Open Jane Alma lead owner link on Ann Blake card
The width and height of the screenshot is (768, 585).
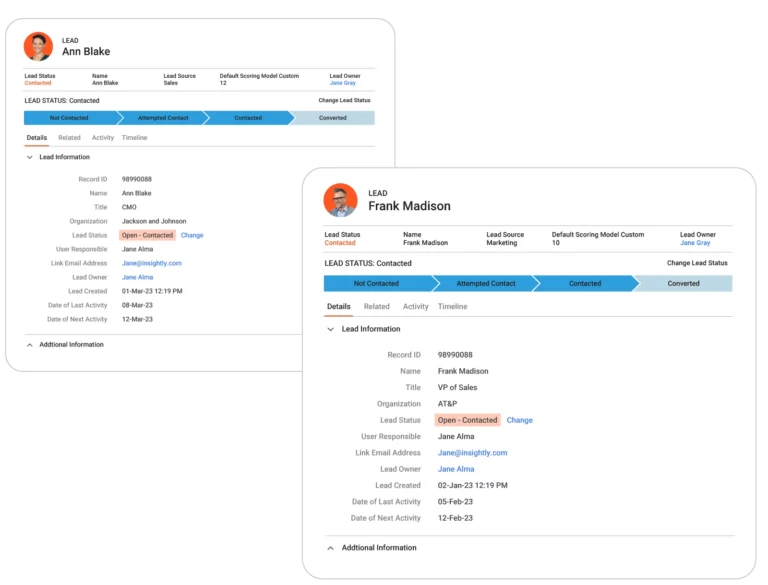138,277
